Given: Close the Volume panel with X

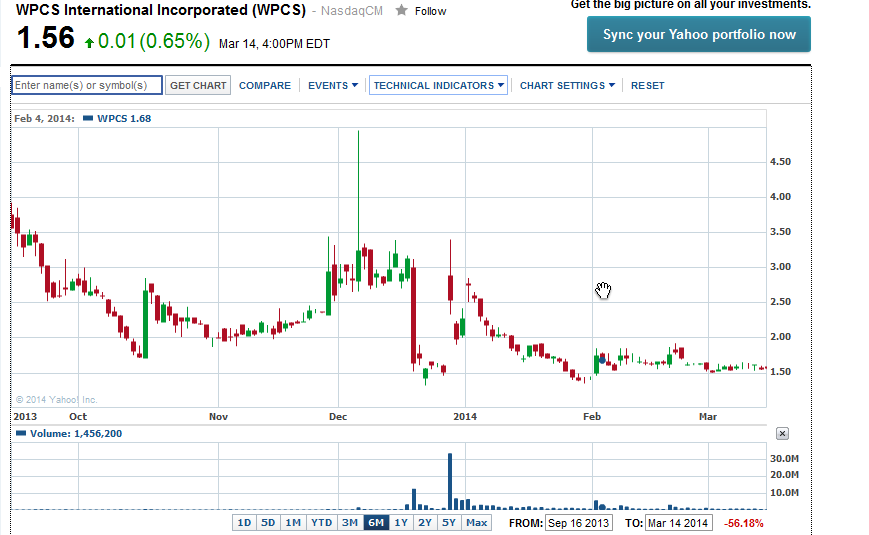Looking at the screenshot, I should pyautogui.click(x=782, y=434).
